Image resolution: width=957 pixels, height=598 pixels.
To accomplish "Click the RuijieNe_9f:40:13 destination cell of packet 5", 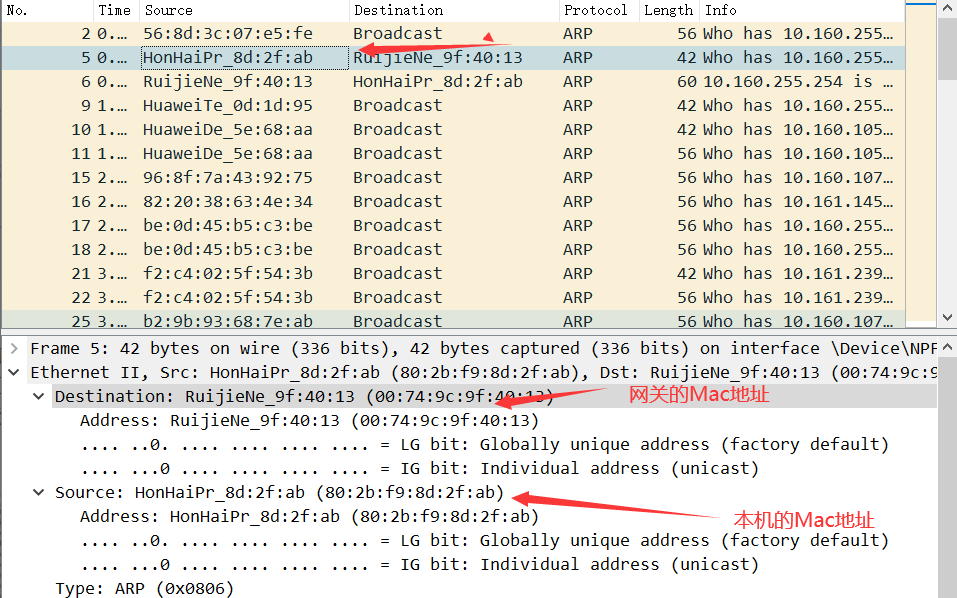I will [x=454, y=58].
